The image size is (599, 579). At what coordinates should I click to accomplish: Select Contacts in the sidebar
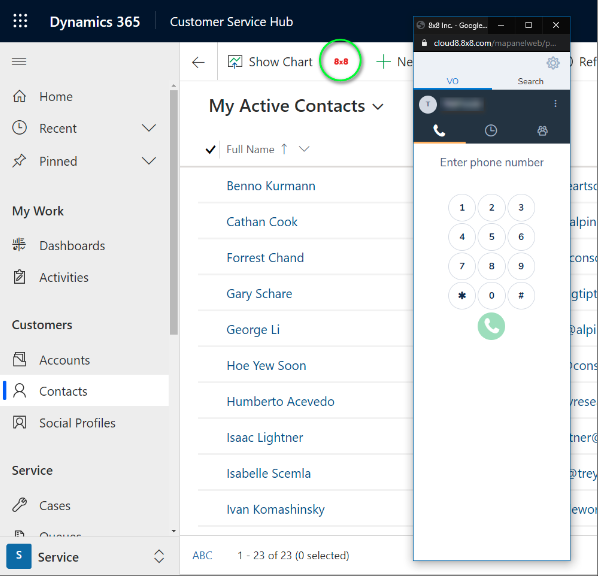(x=85, y=391)
